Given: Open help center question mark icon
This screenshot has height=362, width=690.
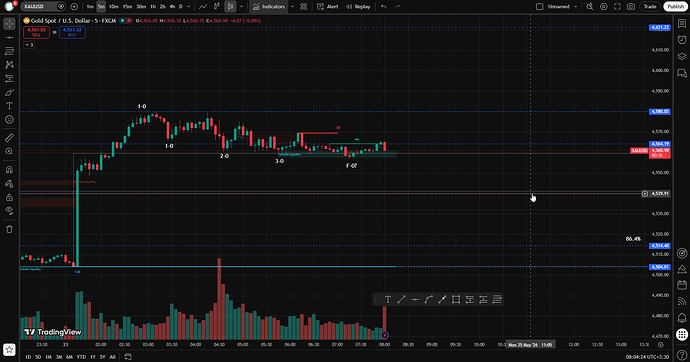Looking at the screenshot, I should click(682, 355).
